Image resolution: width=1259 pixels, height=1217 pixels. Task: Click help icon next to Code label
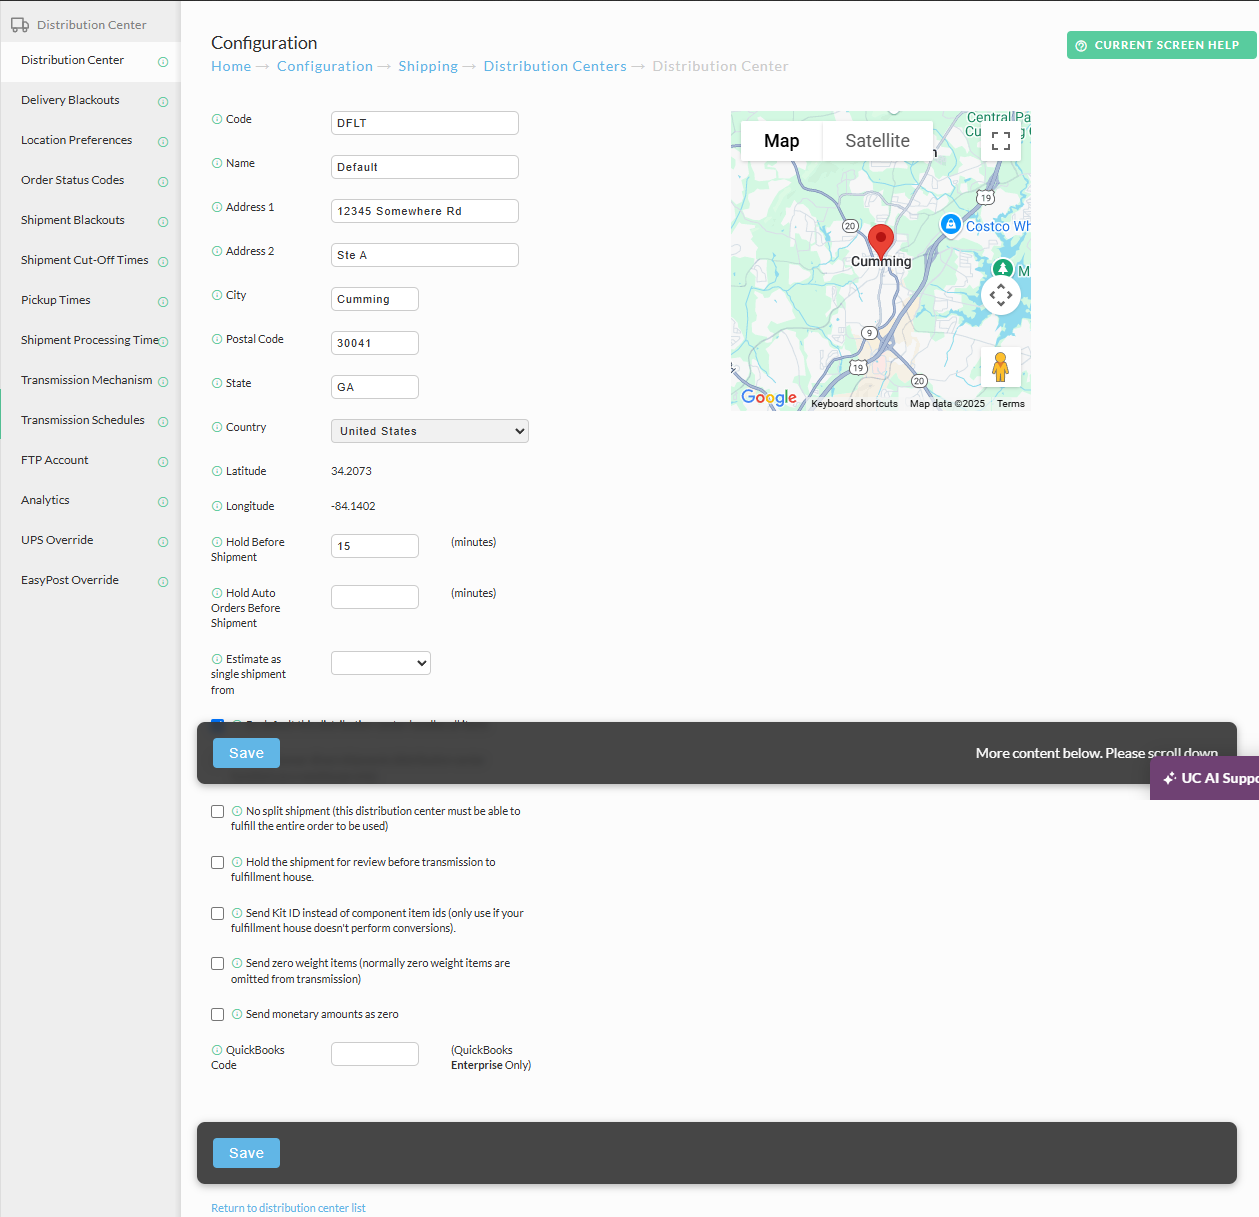tap(217, 119)
